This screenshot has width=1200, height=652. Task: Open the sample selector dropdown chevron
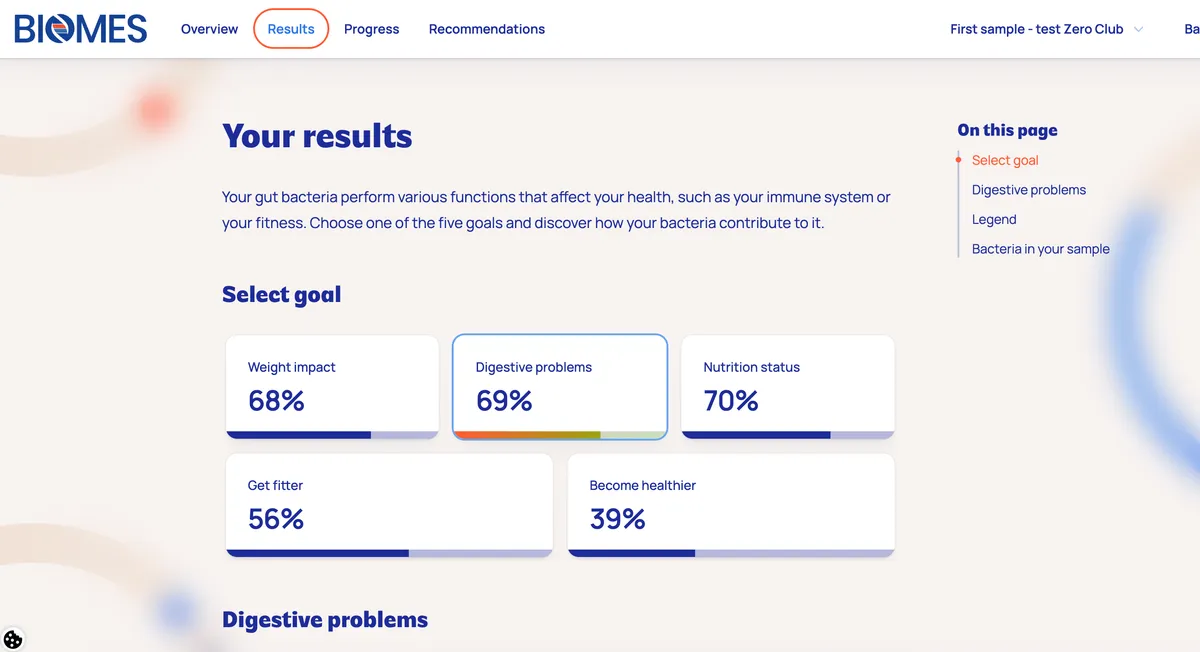(1140, 29)
